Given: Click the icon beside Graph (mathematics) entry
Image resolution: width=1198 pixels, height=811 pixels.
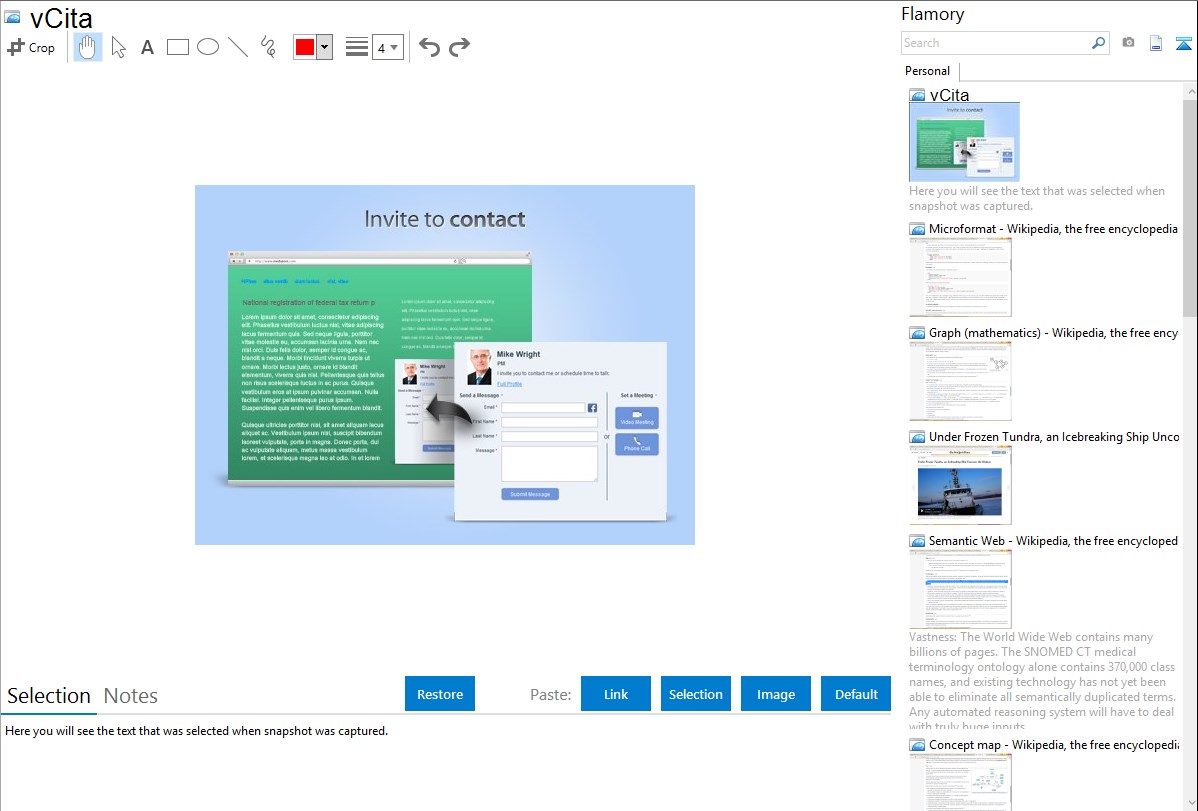Looking at the screenshot, I should pyautogui.click(x=917, y=333).
